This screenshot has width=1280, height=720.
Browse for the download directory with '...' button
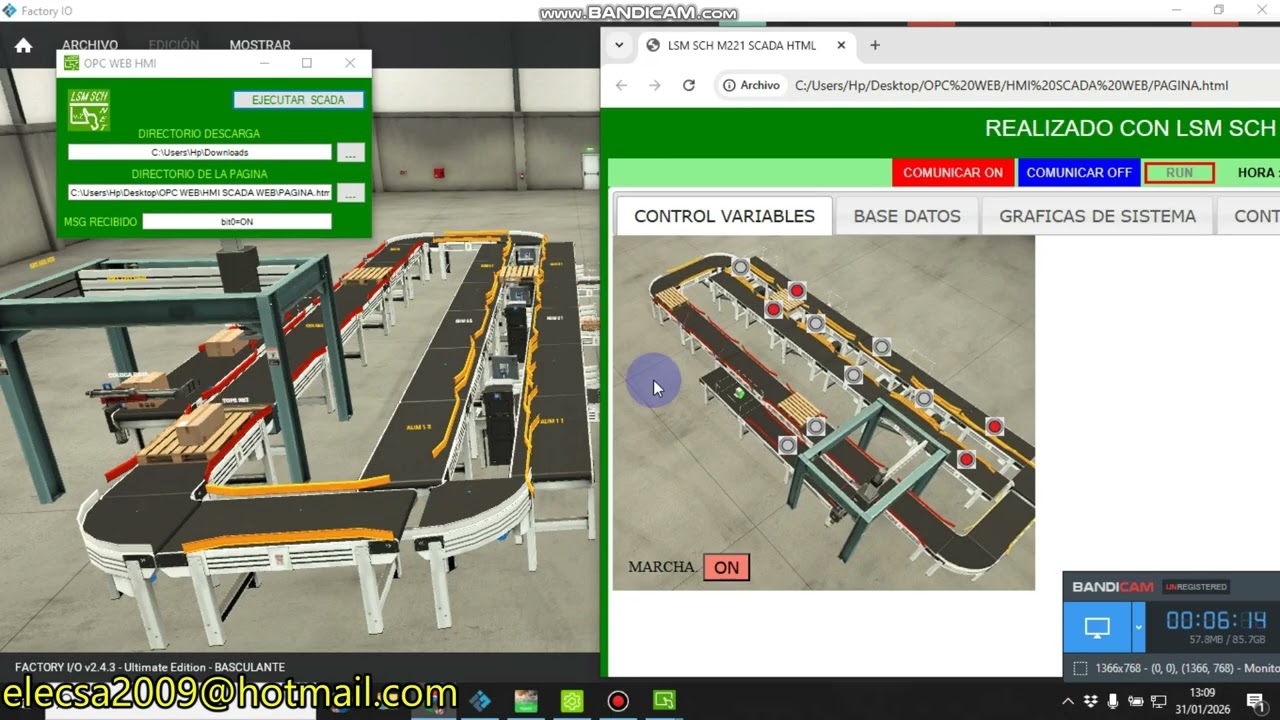[350, 153]
